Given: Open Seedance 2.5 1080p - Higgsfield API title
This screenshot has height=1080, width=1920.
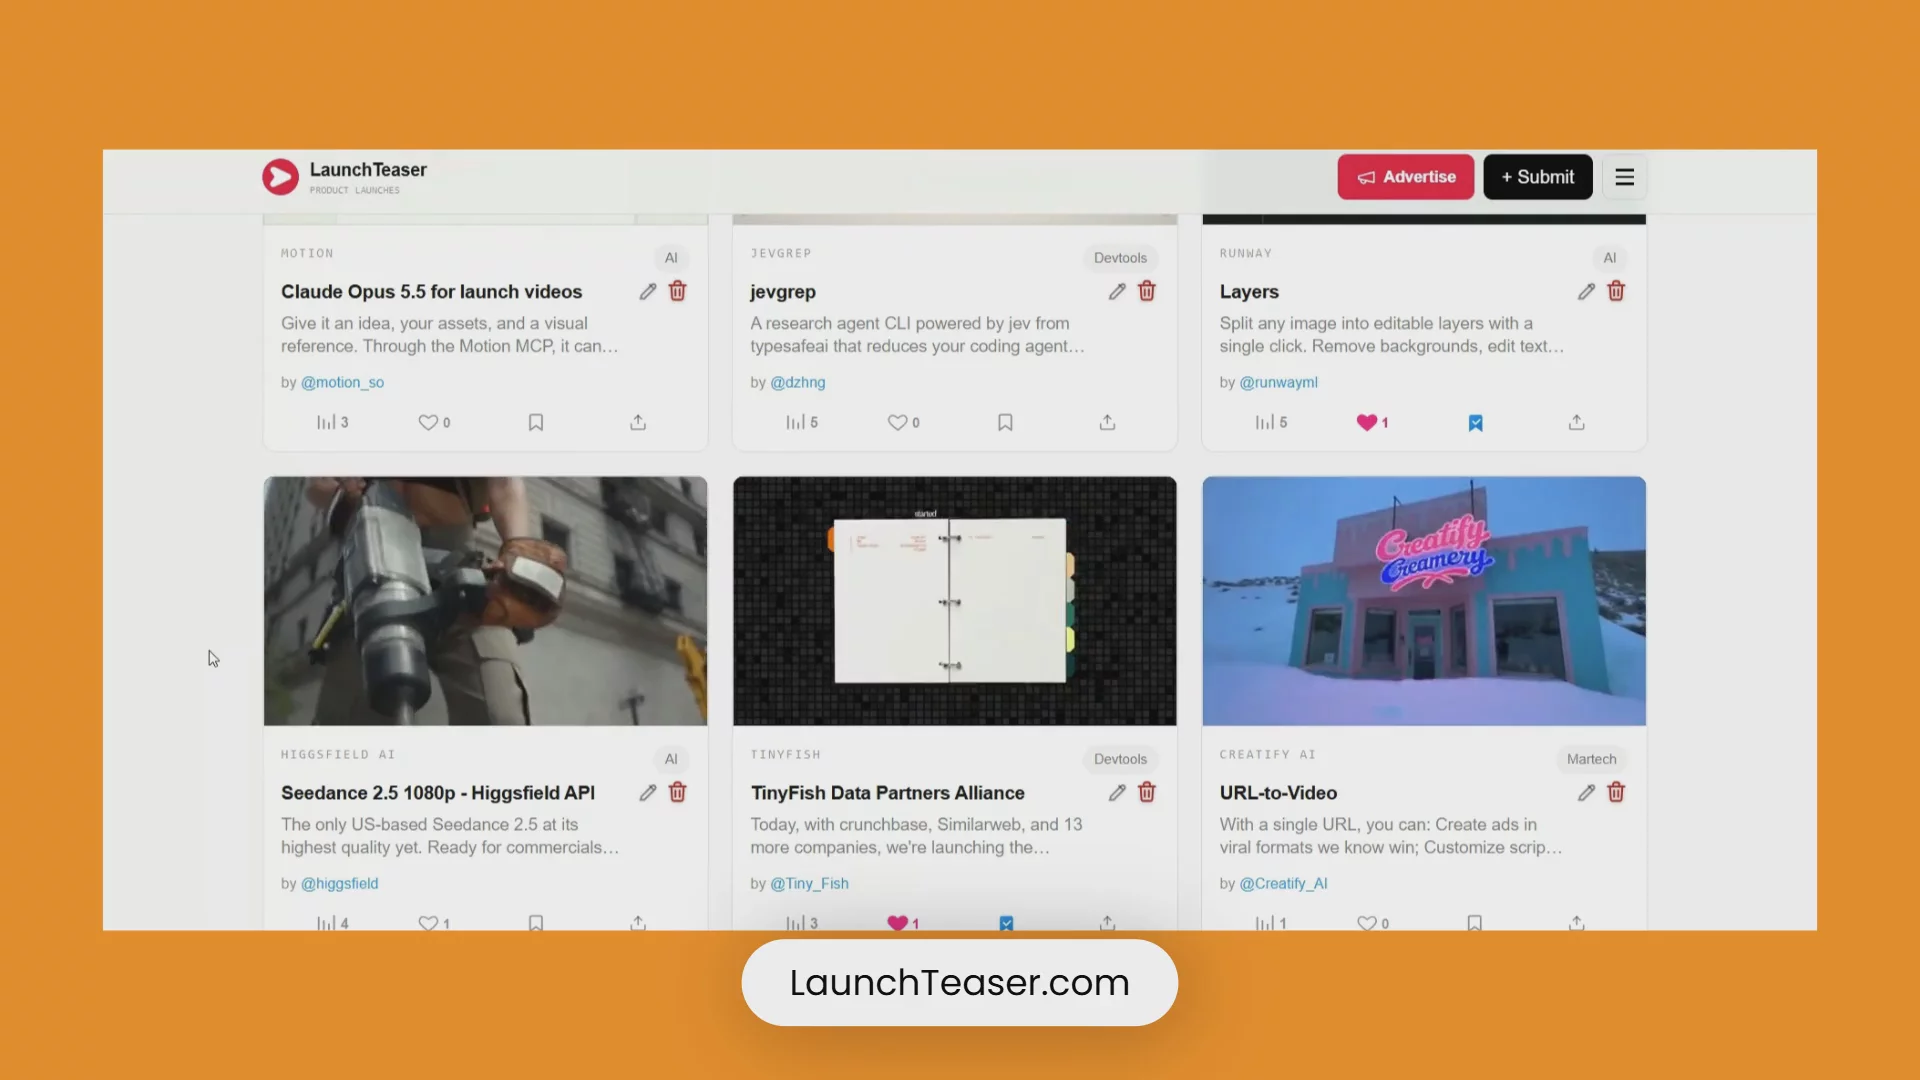Looking at the screenshot, I should coord(438,793).
